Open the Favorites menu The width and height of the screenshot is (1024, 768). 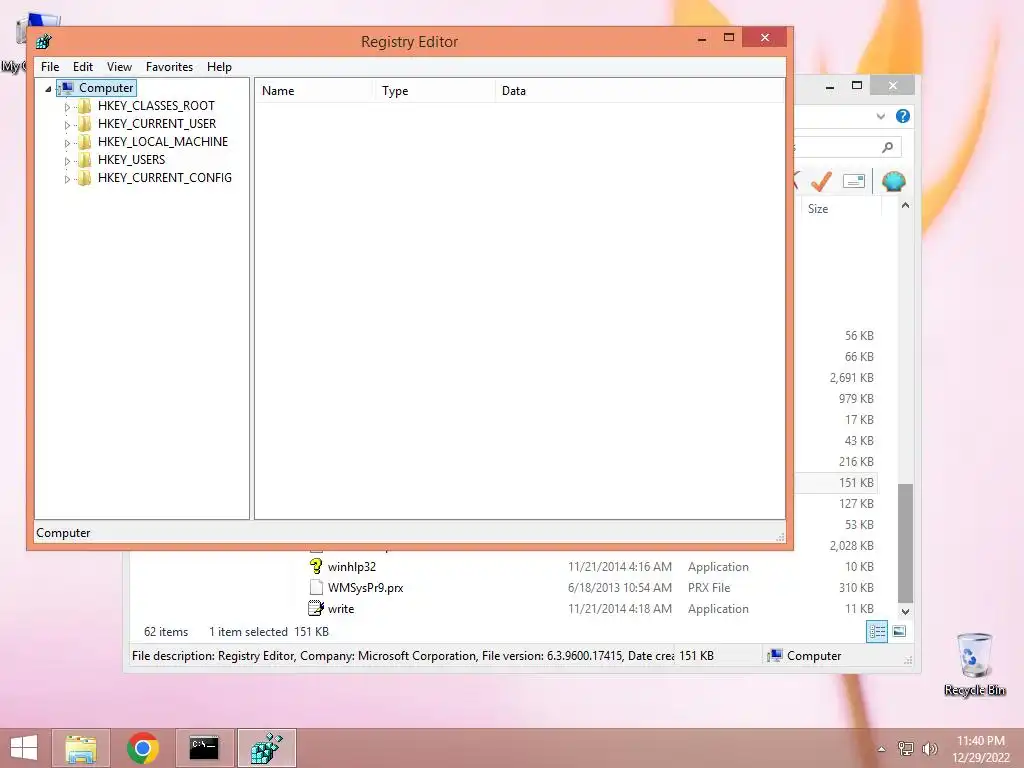(x=169, y=67)
